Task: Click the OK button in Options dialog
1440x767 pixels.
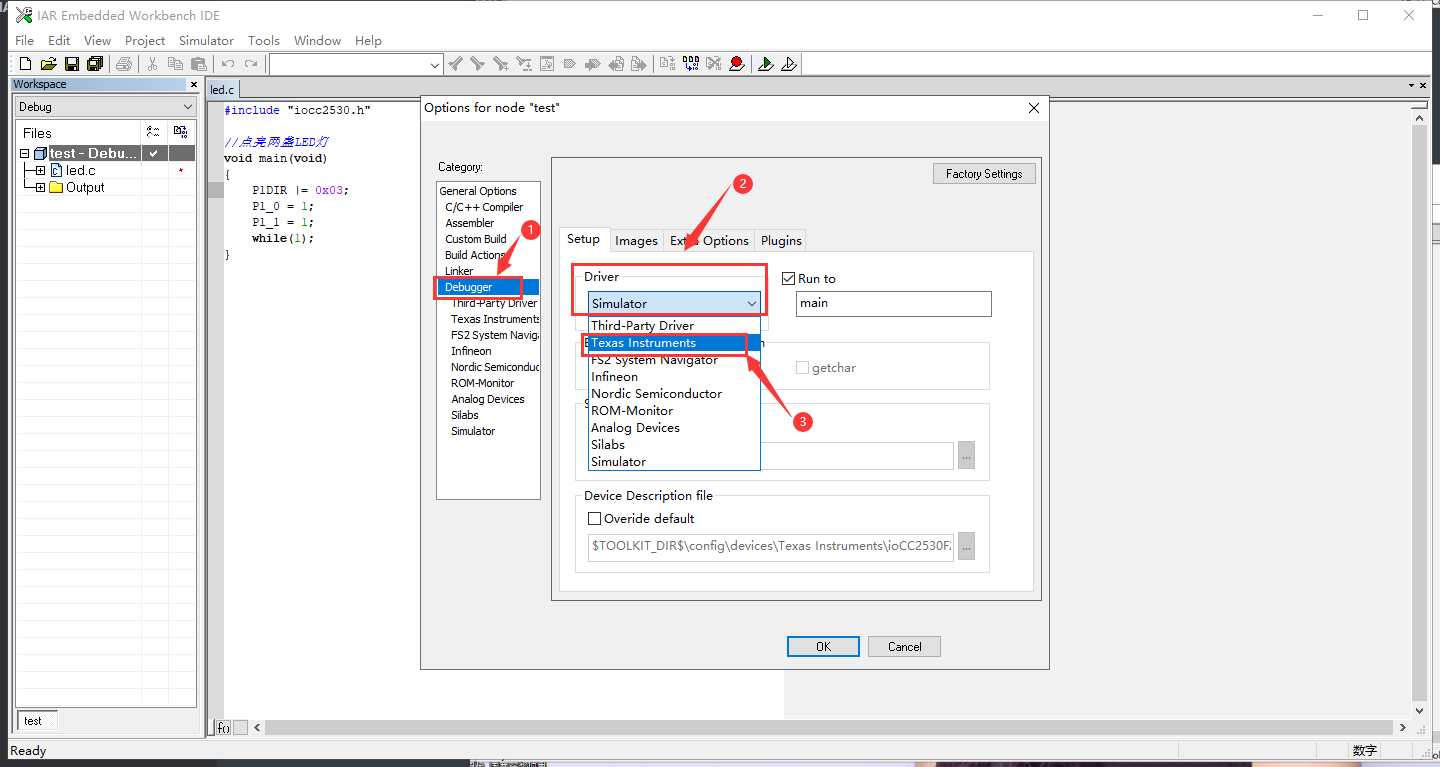Action: [823, 647]
